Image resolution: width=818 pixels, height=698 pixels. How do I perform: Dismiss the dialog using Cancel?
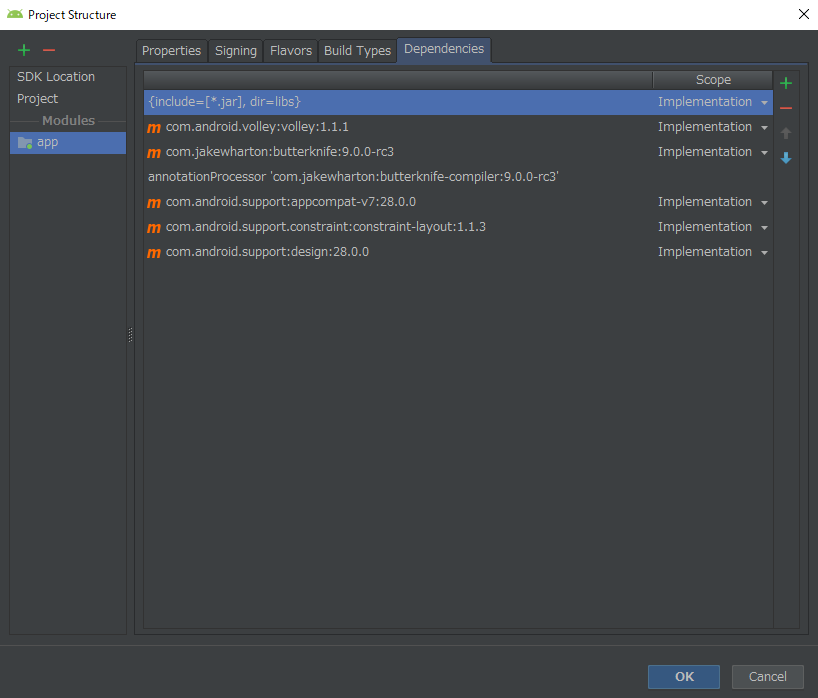767,676
